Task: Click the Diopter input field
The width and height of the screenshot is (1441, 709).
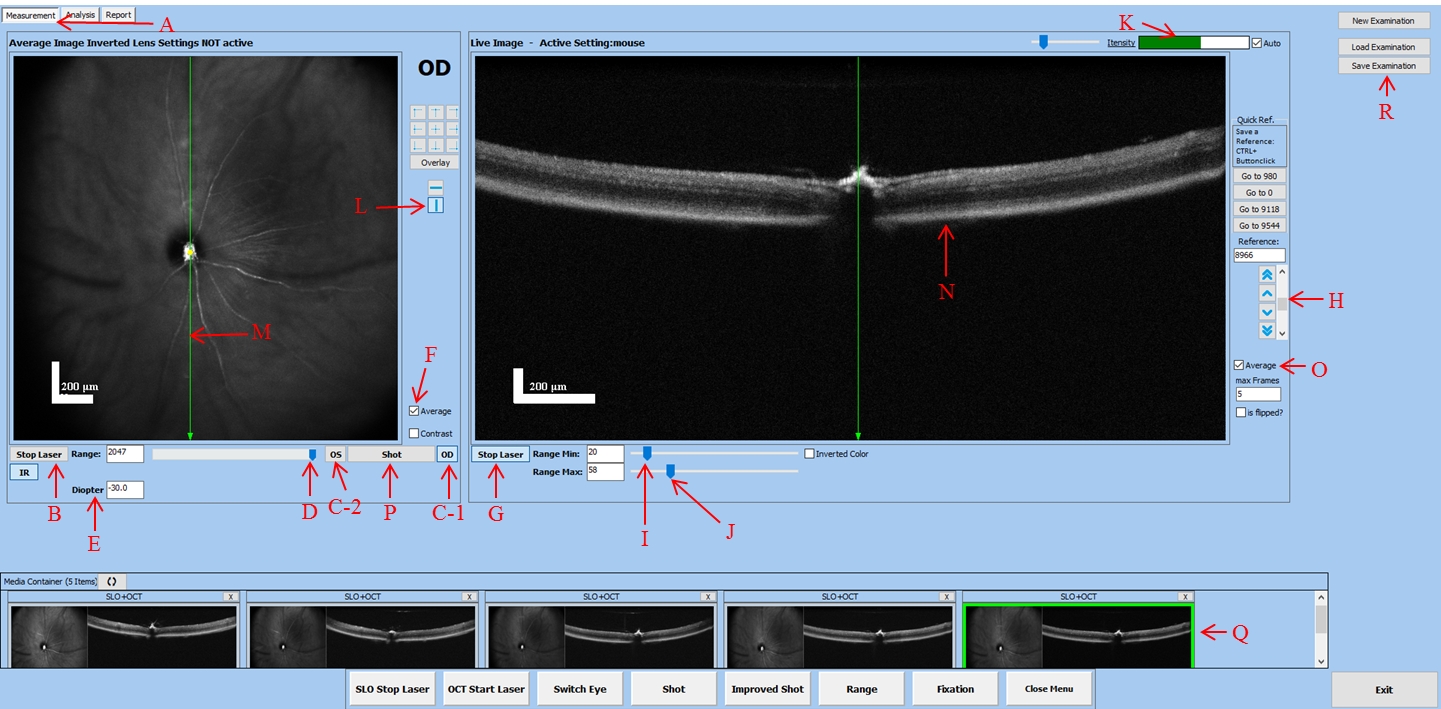Action: point(126,490)
